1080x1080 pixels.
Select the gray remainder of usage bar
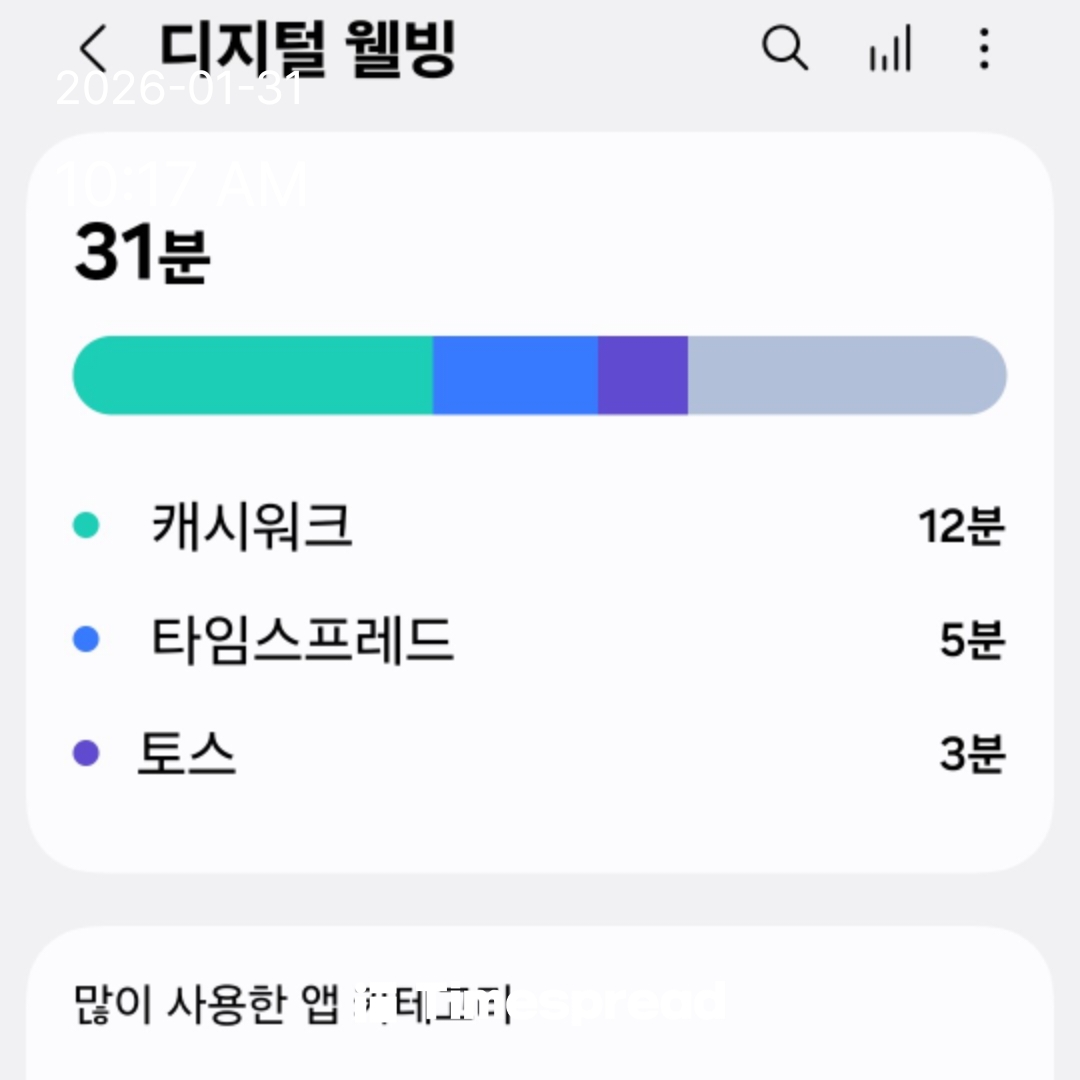(x=845, y=375)
